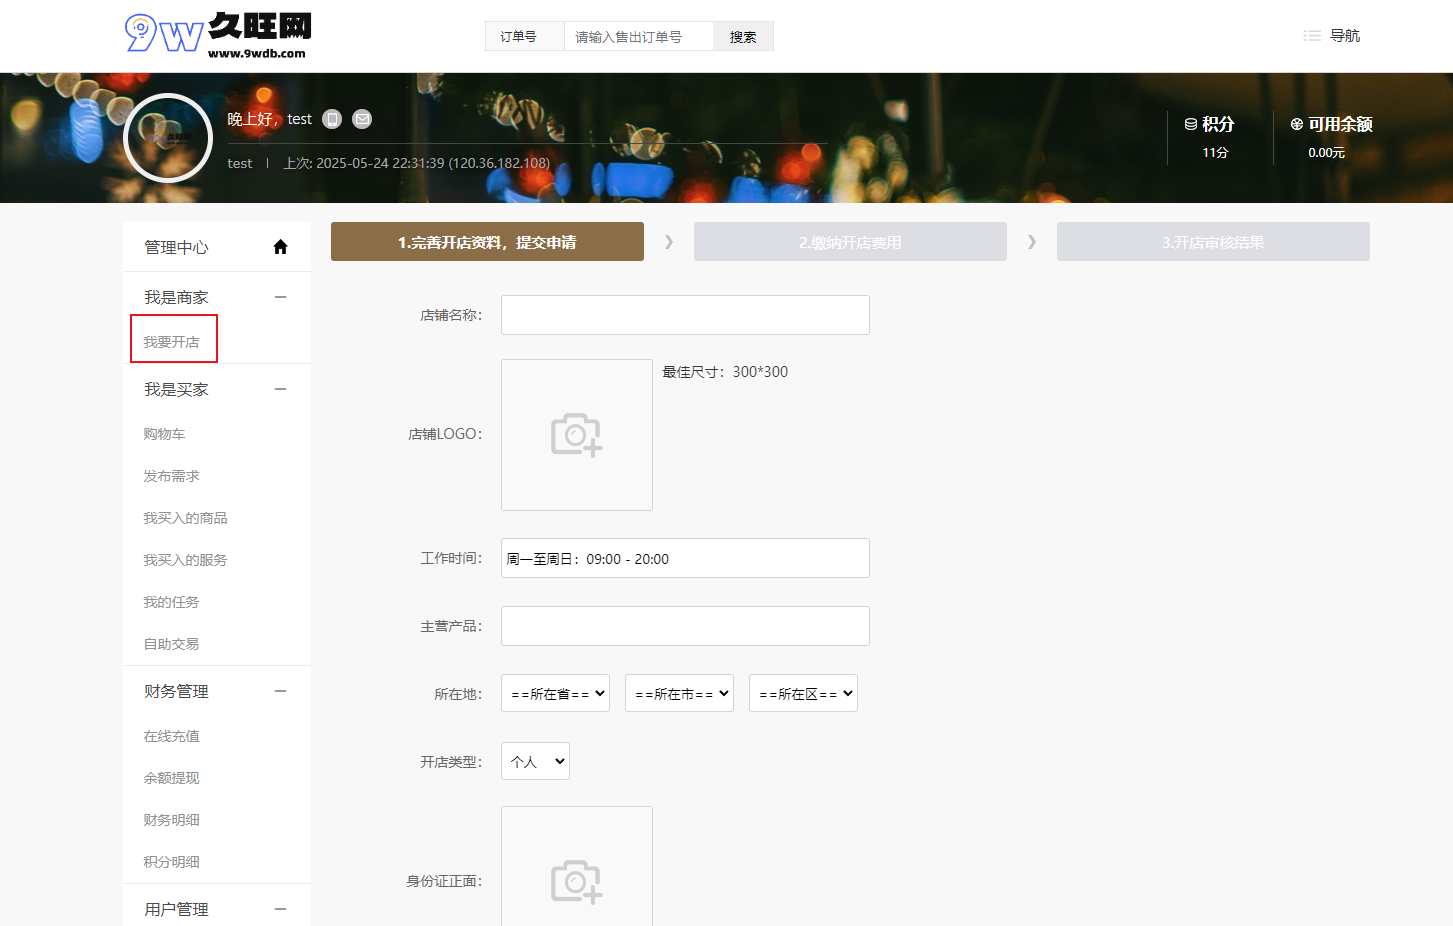Click the 久旺网 site logo
This screenshot has width=1453, height=926.
coord(218,36)
